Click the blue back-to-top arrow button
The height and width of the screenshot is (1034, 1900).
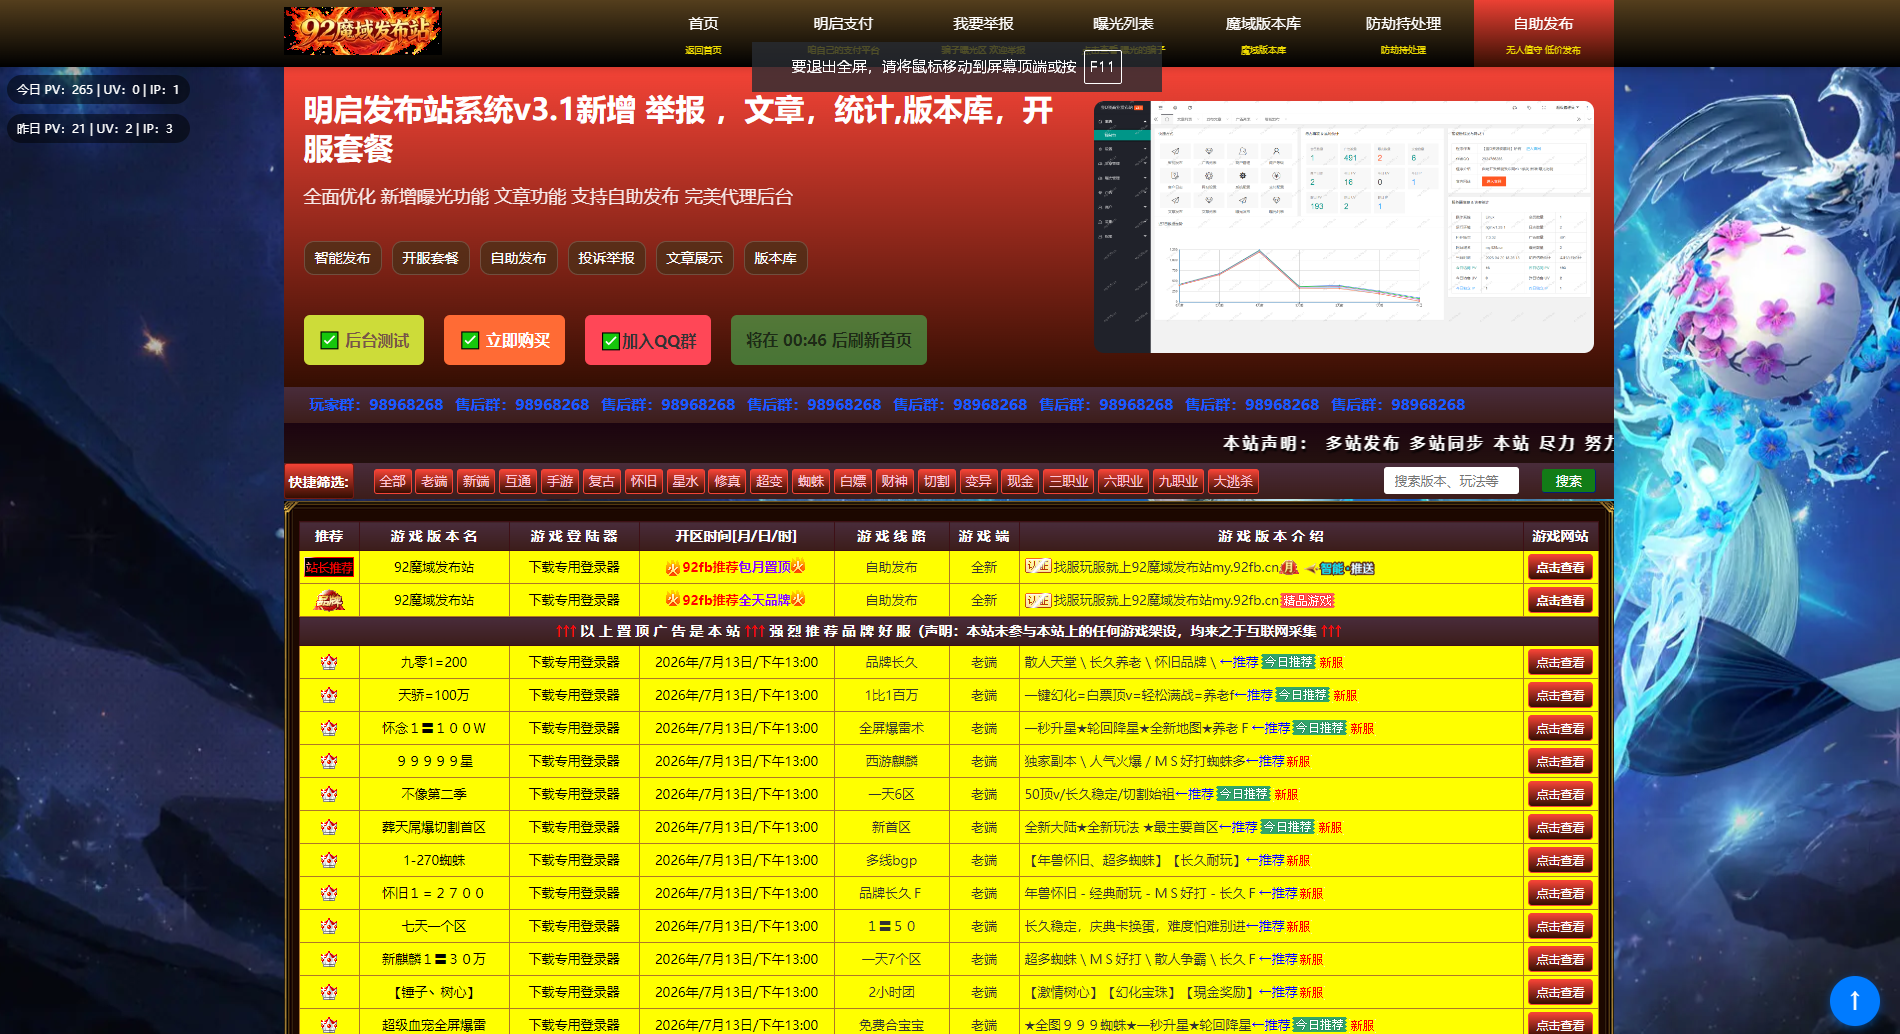tap(1854, 1000)
